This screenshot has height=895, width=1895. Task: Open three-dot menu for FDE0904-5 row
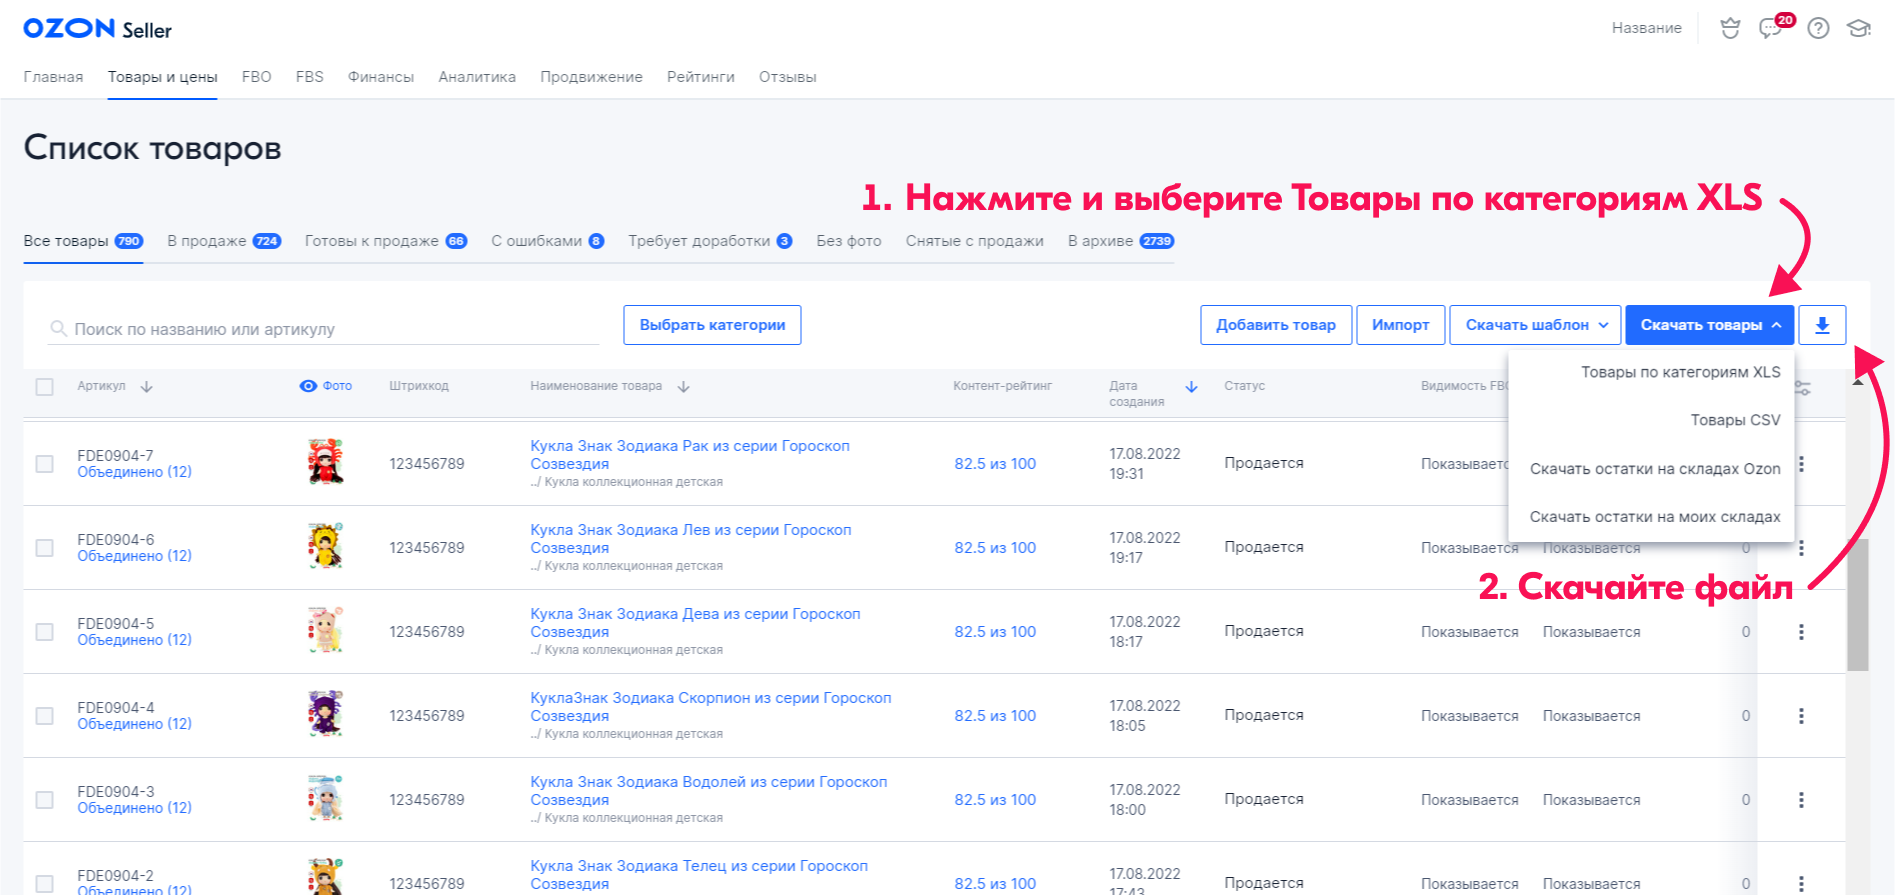(1801, 632)
